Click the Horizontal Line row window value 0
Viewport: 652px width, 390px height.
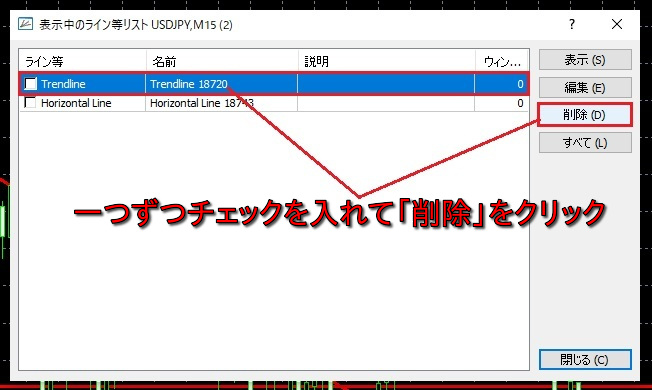(x=520, y=103)
